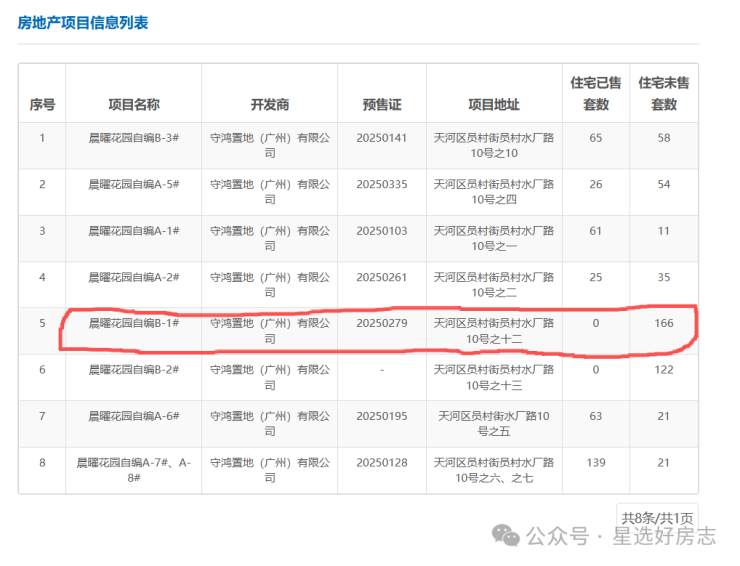Open highlighted project 晨曜花园自编B-1#

134,323
